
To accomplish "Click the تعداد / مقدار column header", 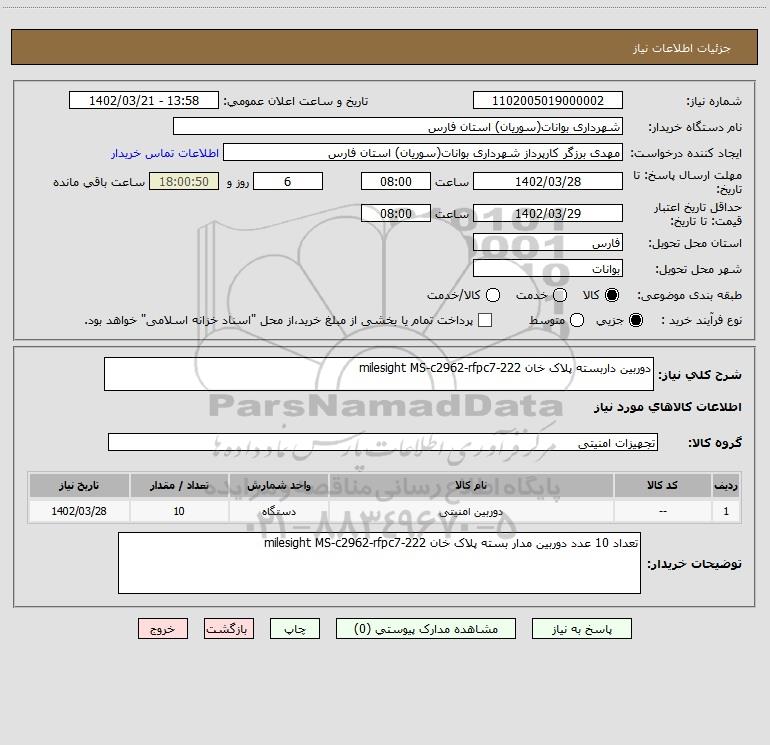I will click(179, 485).
